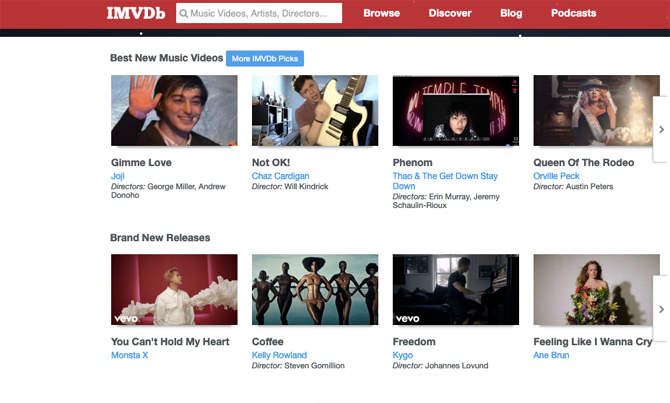
Task: Open artist link Monsta X
Action: click(x=129, y=355)
